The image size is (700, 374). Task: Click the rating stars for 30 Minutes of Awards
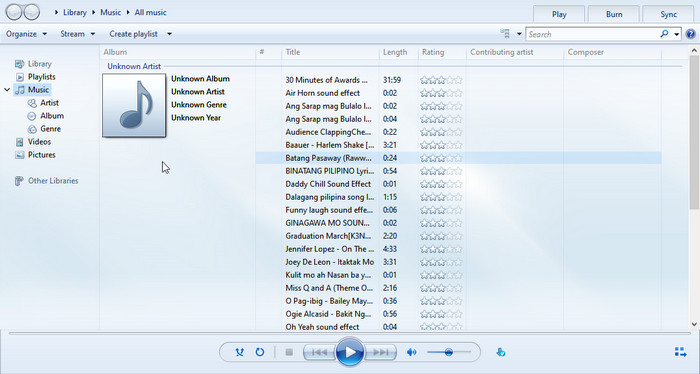tap(441, 80)
